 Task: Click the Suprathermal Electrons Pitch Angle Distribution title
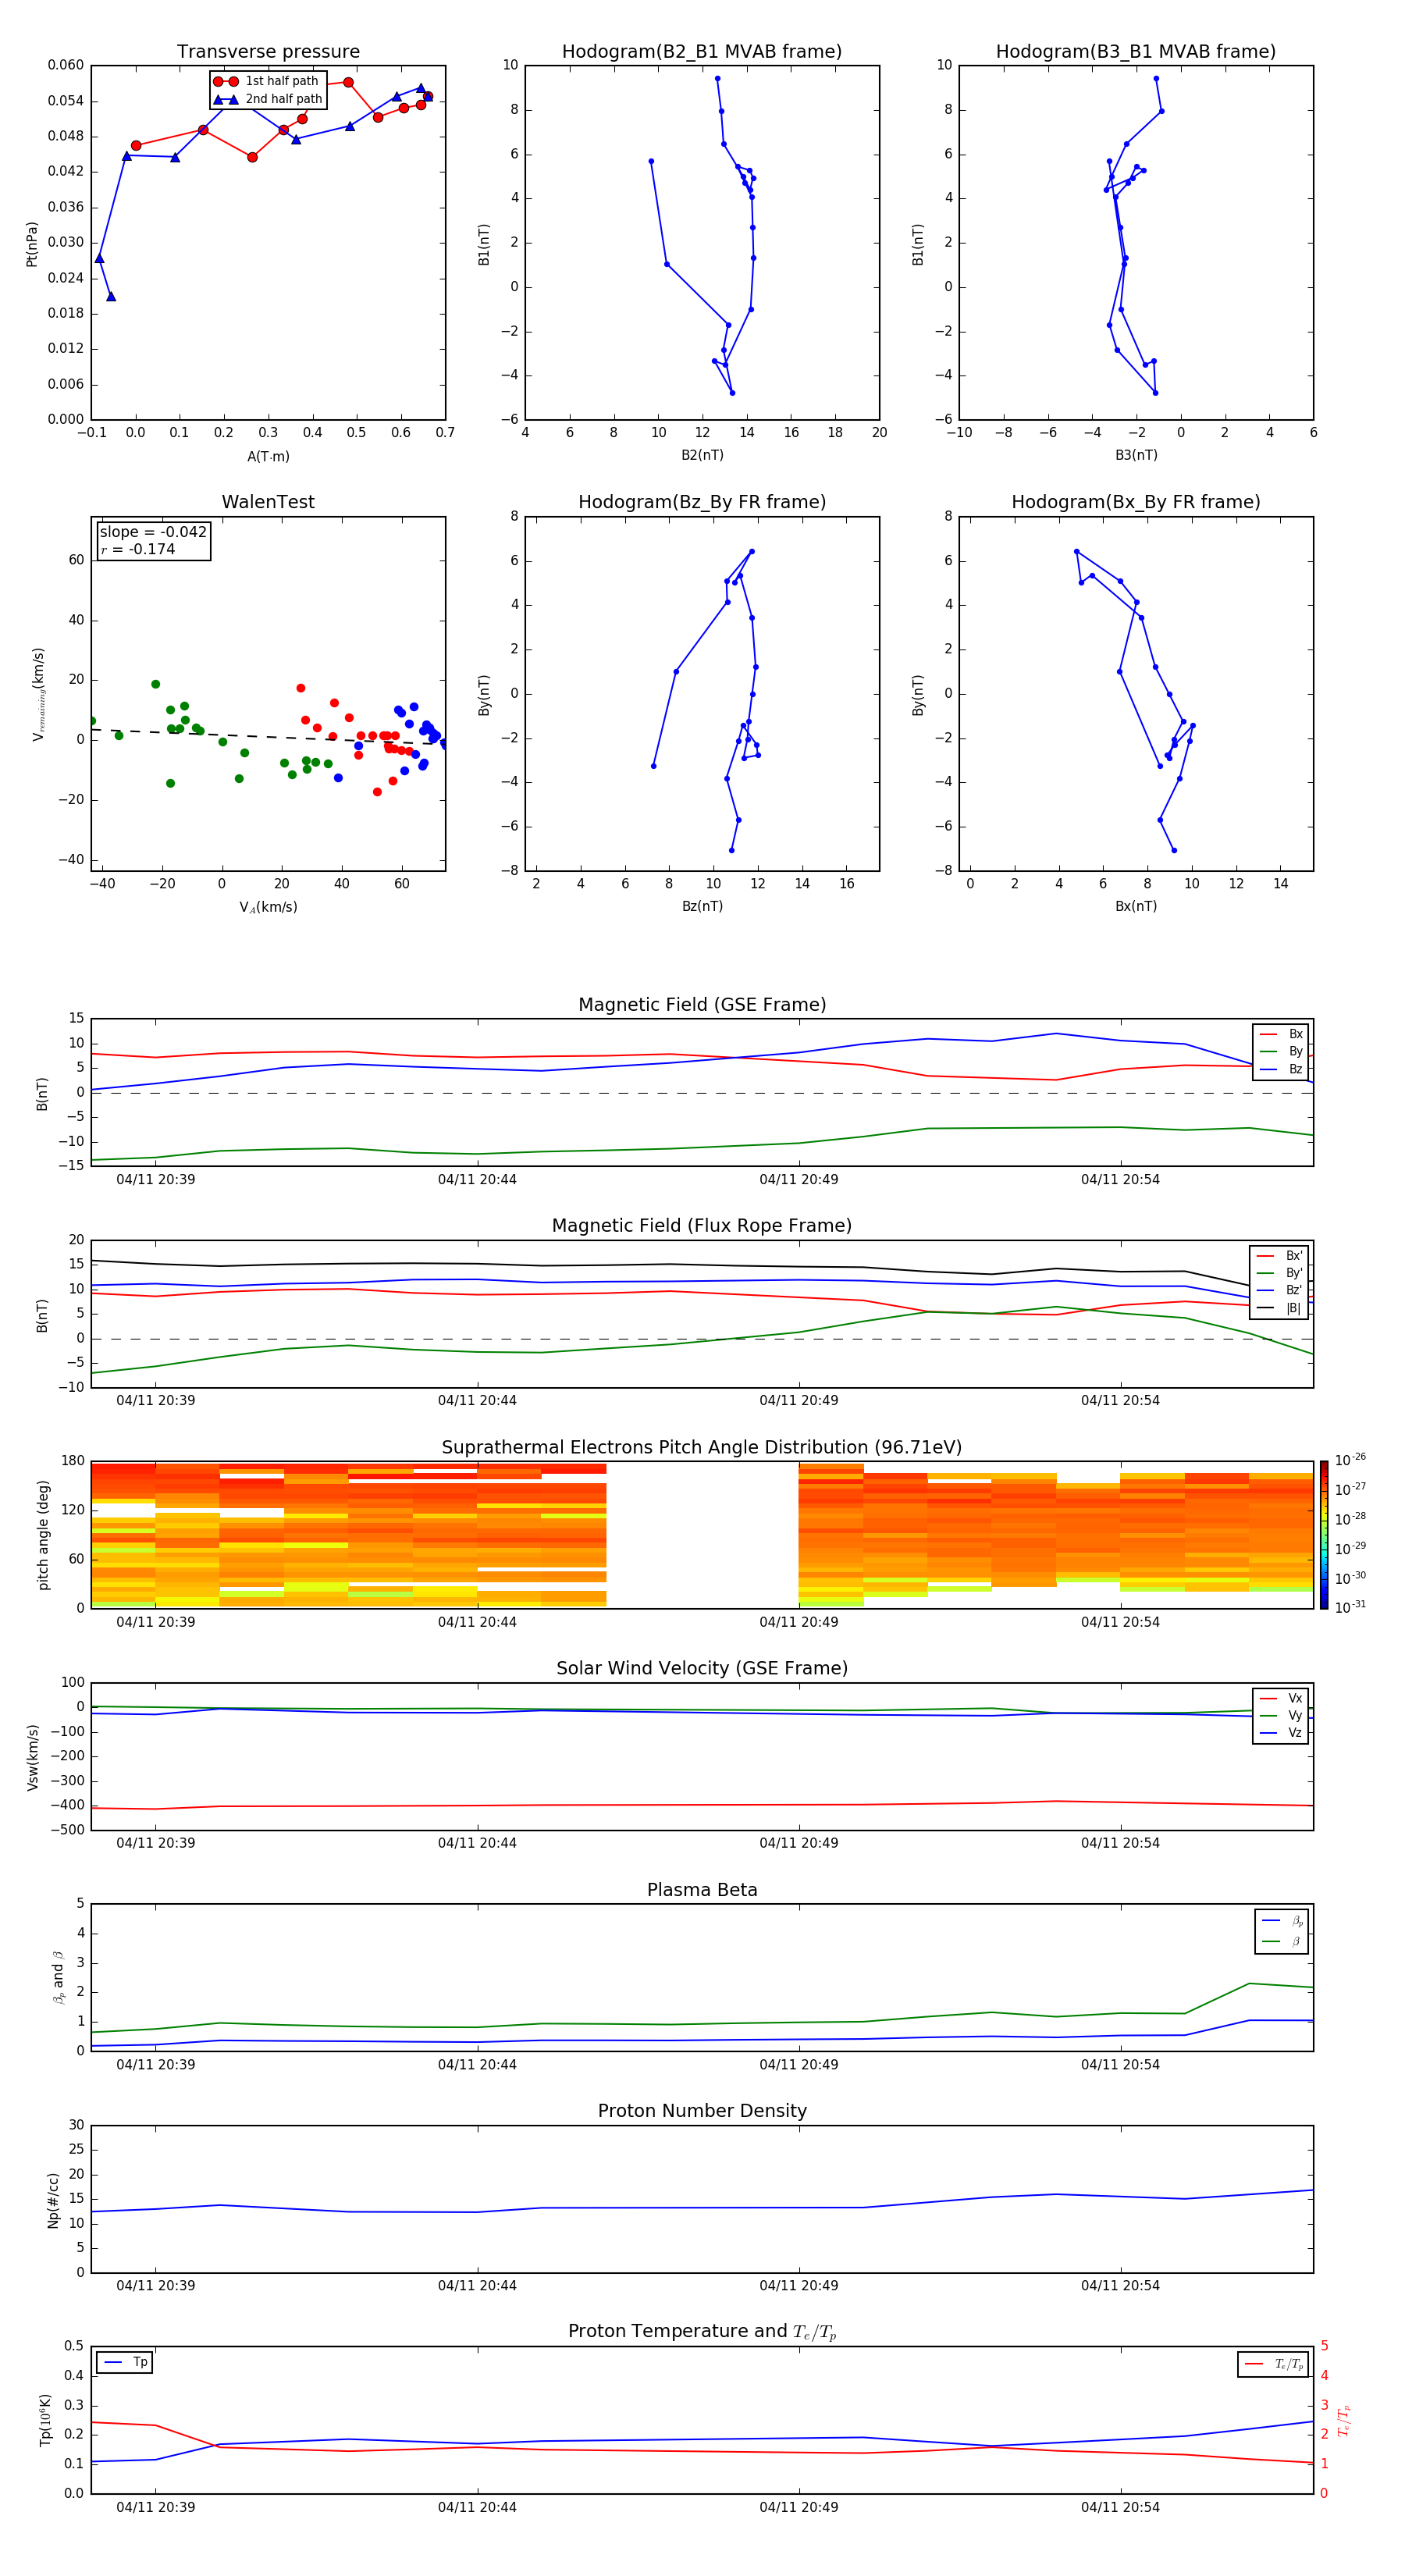click(x=702, y=1448)
